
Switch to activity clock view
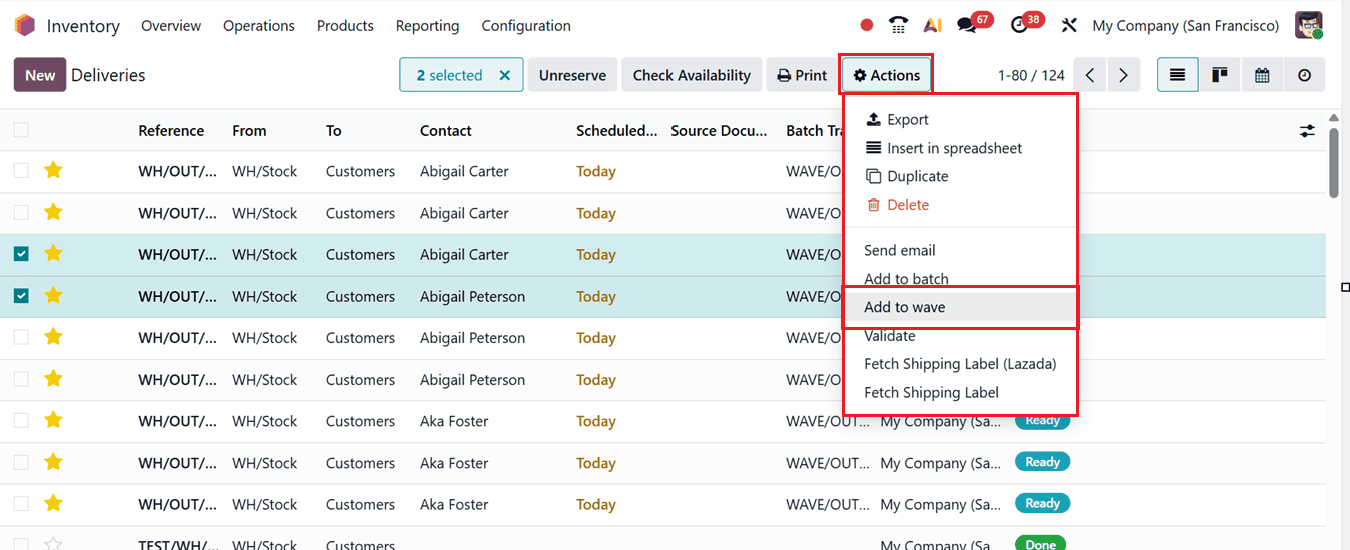pyautogui.click(x=1304, y=75)
